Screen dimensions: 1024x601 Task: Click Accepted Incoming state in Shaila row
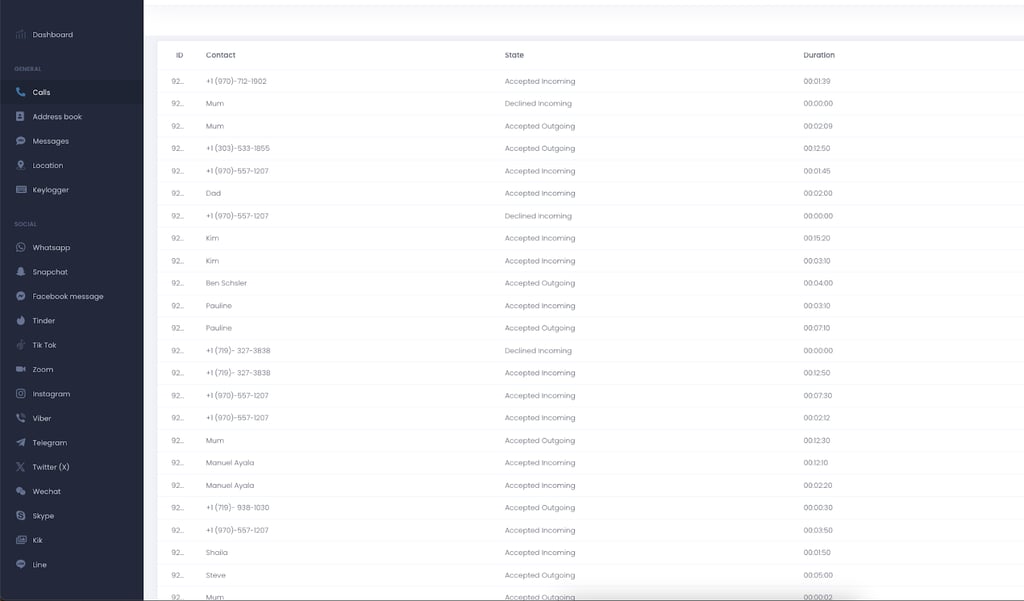540,553
